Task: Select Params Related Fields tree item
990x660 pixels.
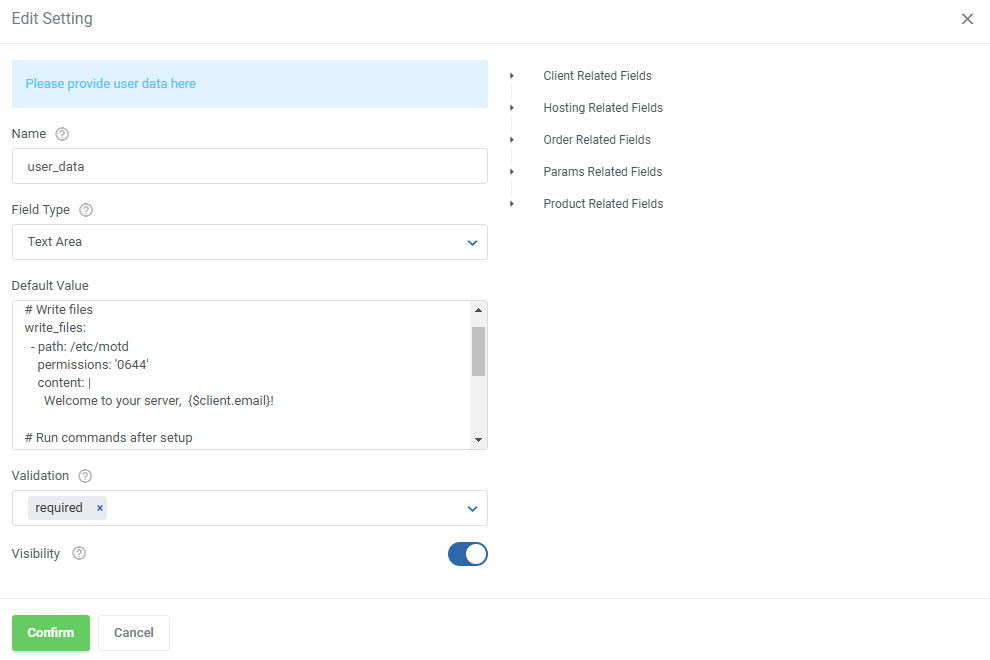Action: click(602, 172)
